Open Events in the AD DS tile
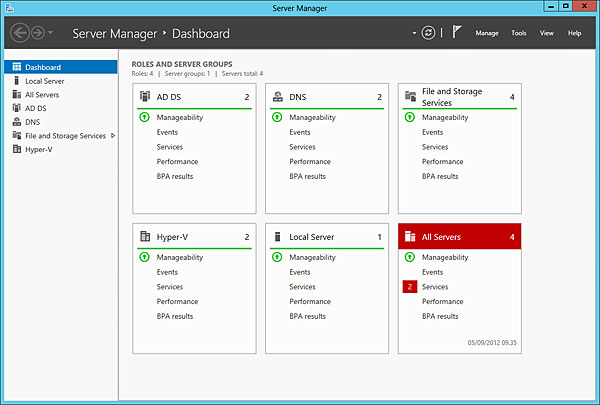This screenshot has height=405, width=600. (x=167, y=132)
